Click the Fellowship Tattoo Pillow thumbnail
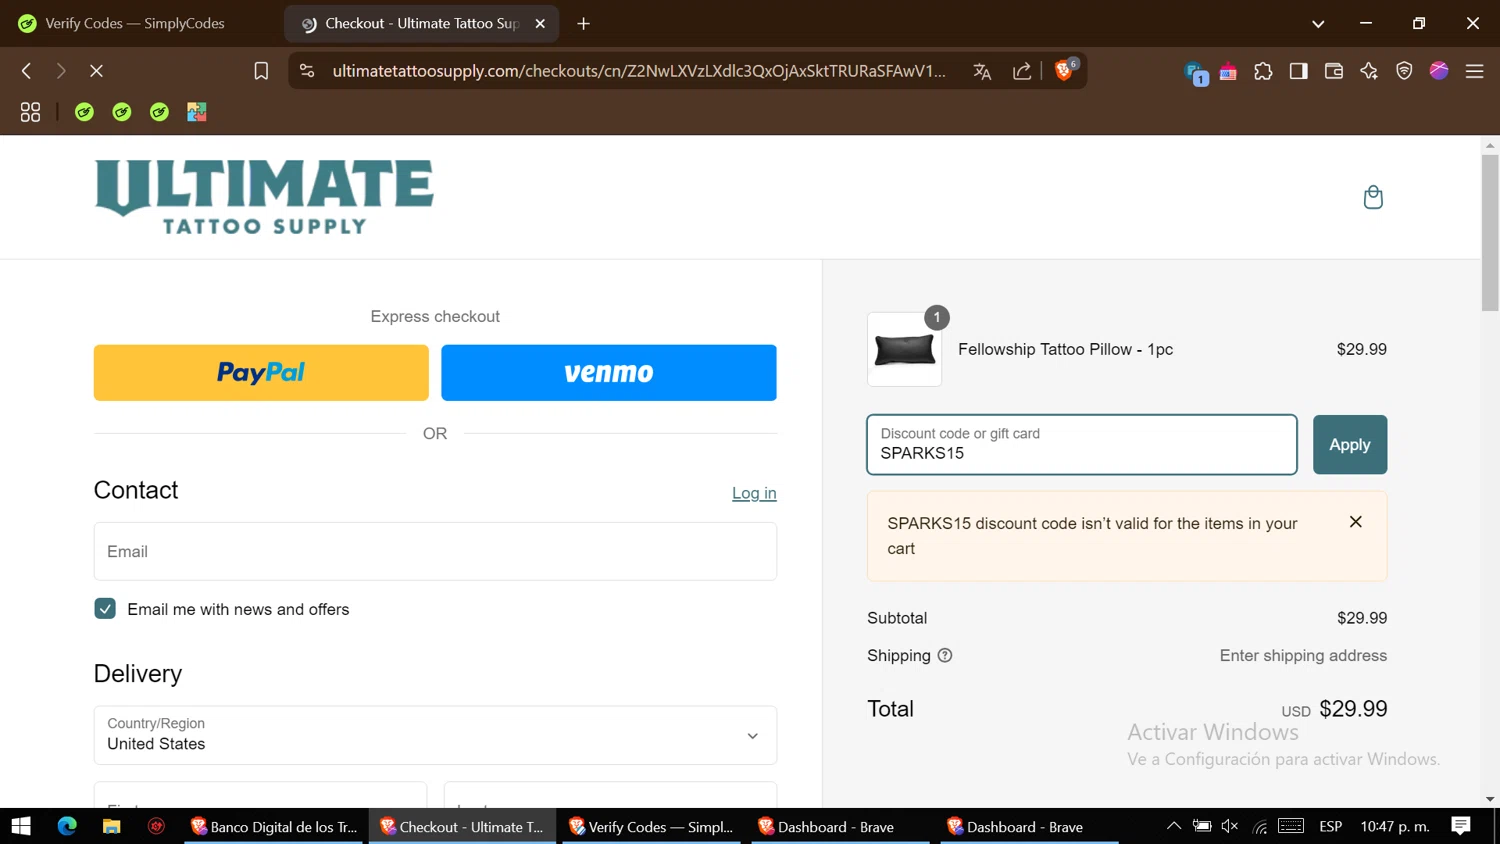The image size is (1500, 844). click(x=904, y=349)
